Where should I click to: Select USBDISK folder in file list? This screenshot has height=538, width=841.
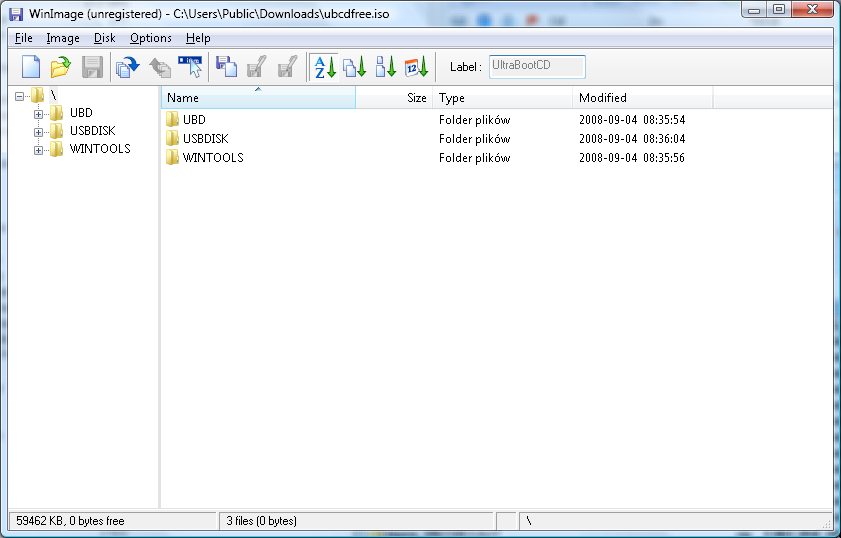[205, 139]
